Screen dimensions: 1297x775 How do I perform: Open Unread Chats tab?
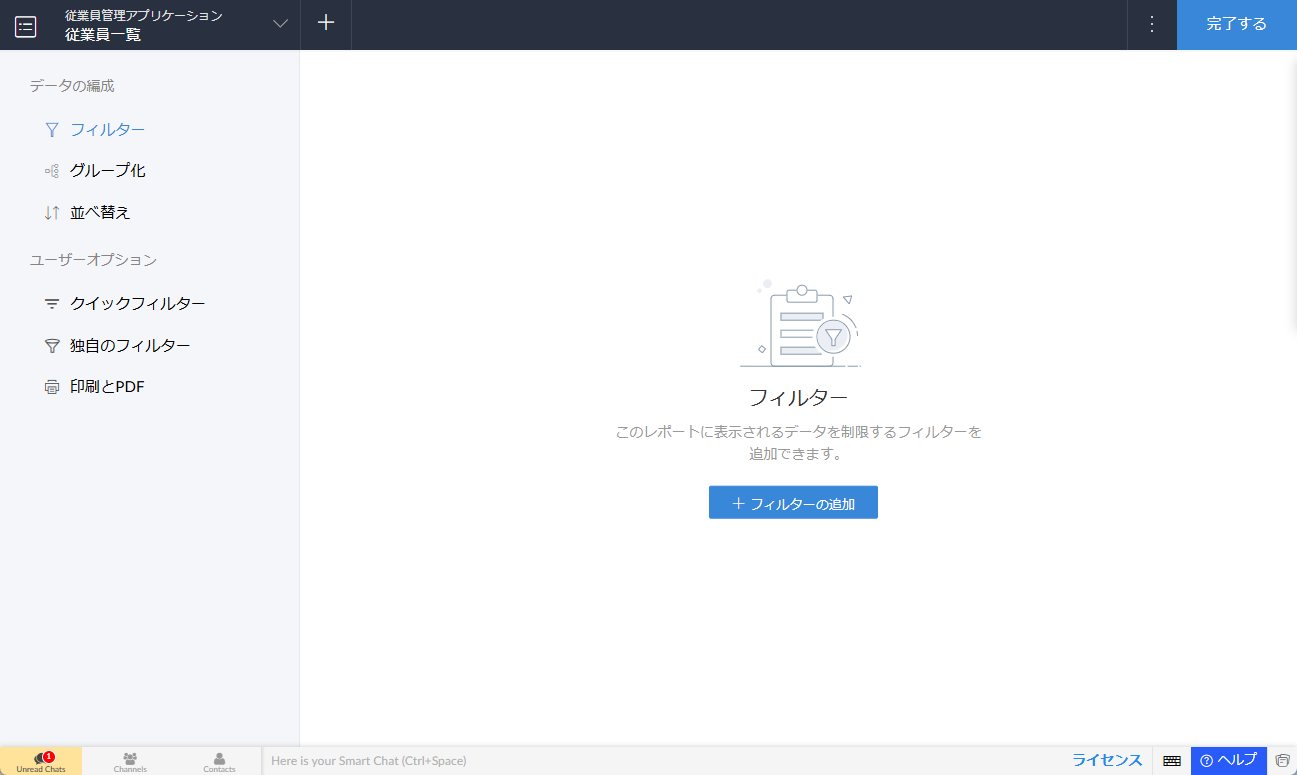coord(41,762)
